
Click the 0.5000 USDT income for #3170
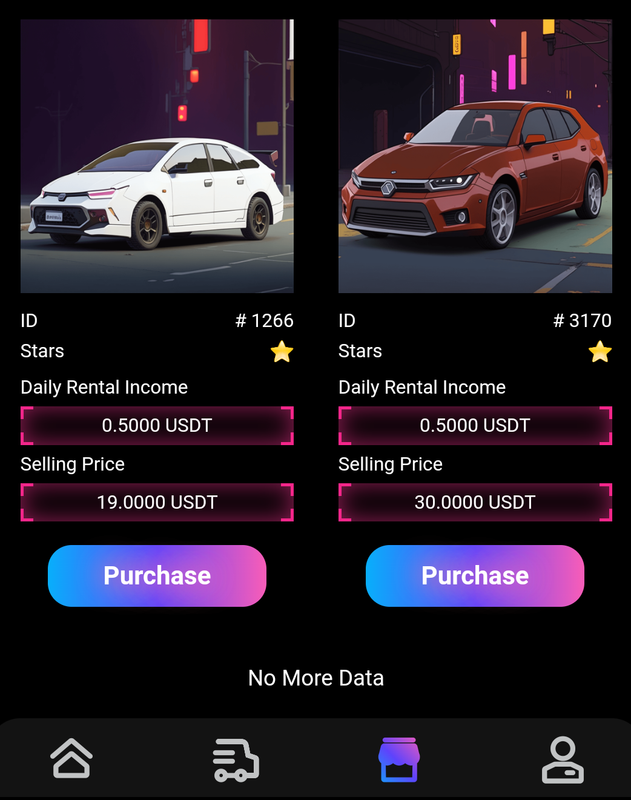[475, 426]
